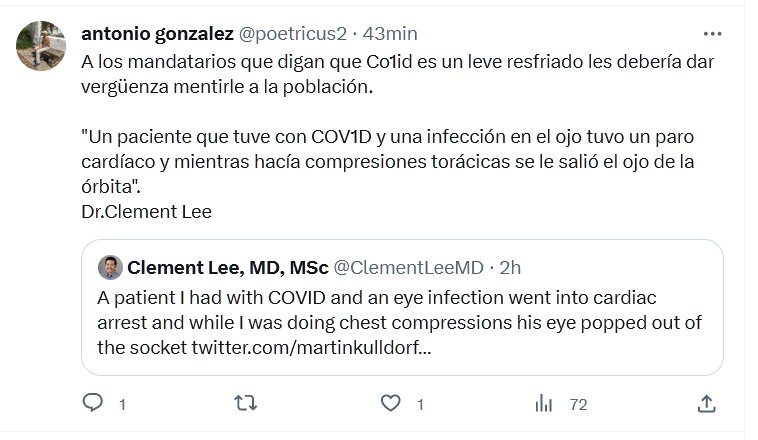Click Clement Lee's small profile avatar
The width and height of the screenshot is (758, 440).
coord(110,267)
